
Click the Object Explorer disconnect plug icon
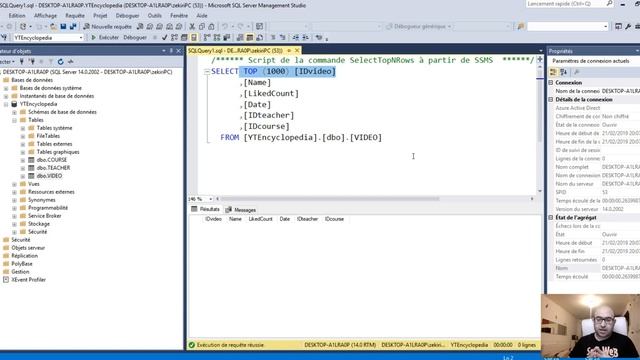tap(32, 62)
